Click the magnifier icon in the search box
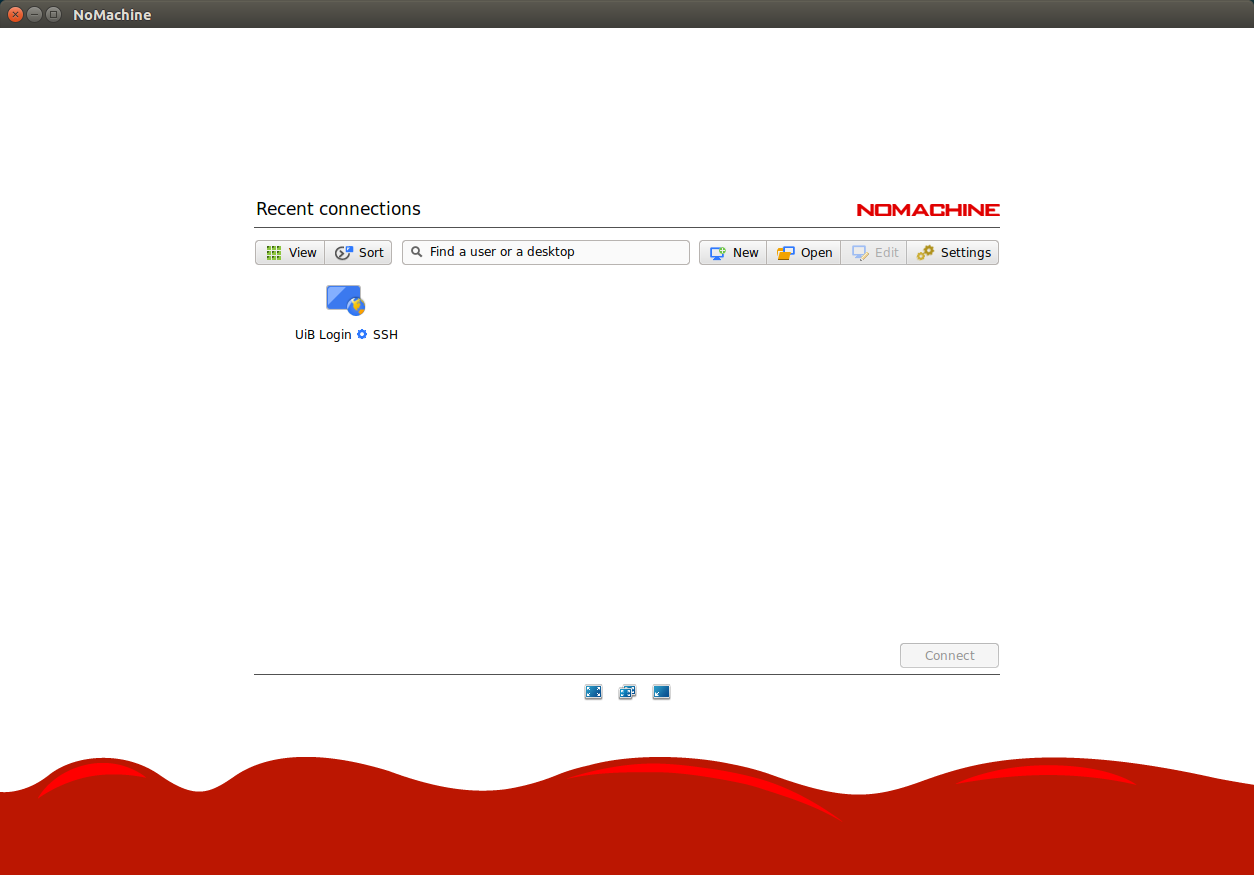This screenshot has width=1254, height=875. click(417, 252)
